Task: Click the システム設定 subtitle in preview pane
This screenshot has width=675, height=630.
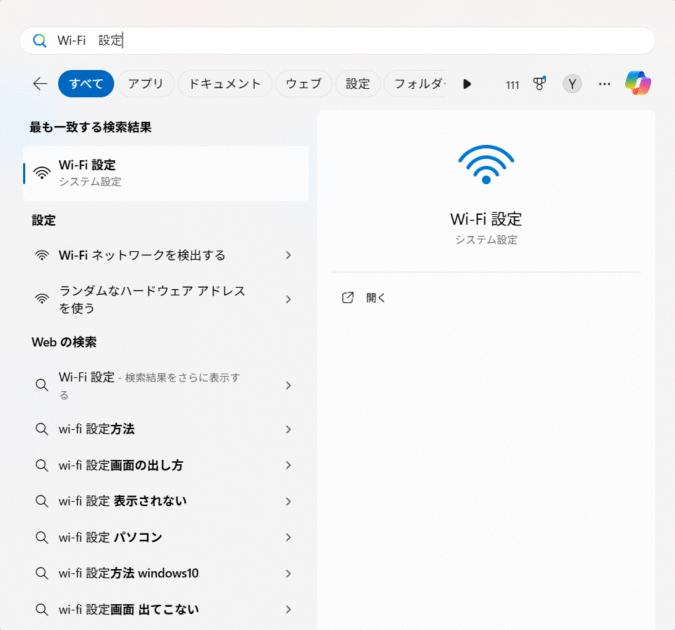Action: tap(486, 240)
